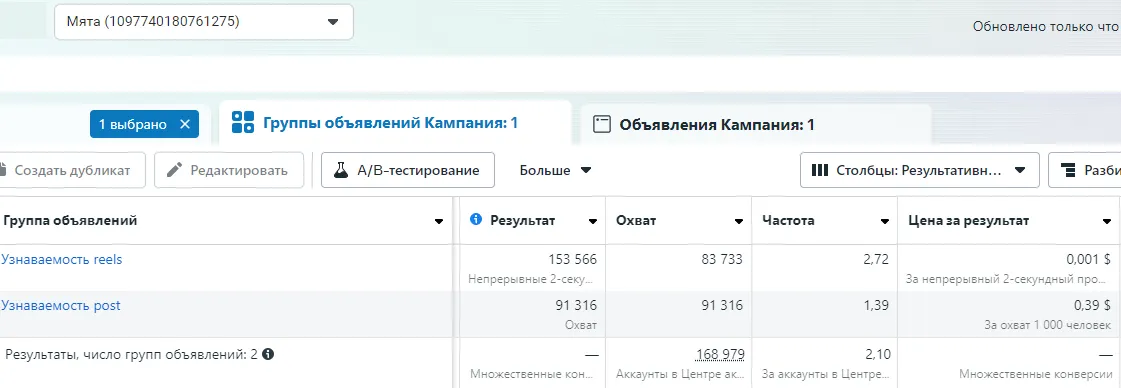Click the breakdown icon in Разбивка button
1121x388 pixels.
pos(1069,171)
